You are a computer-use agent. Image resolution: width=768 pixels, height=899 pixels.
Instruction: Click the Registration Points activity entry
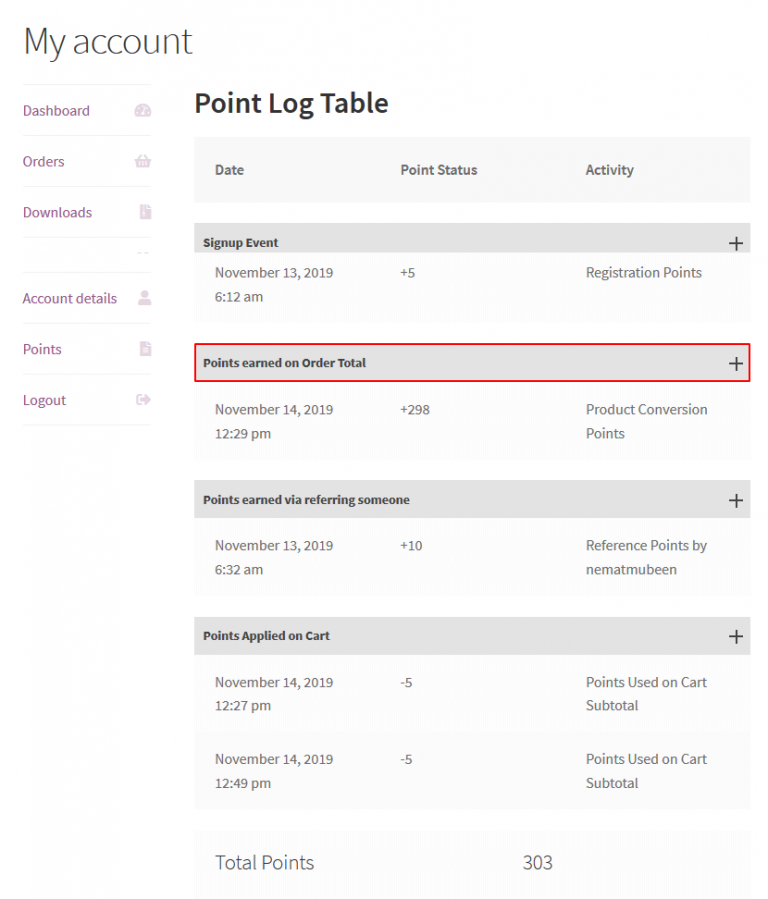click(x=644, y=272)
